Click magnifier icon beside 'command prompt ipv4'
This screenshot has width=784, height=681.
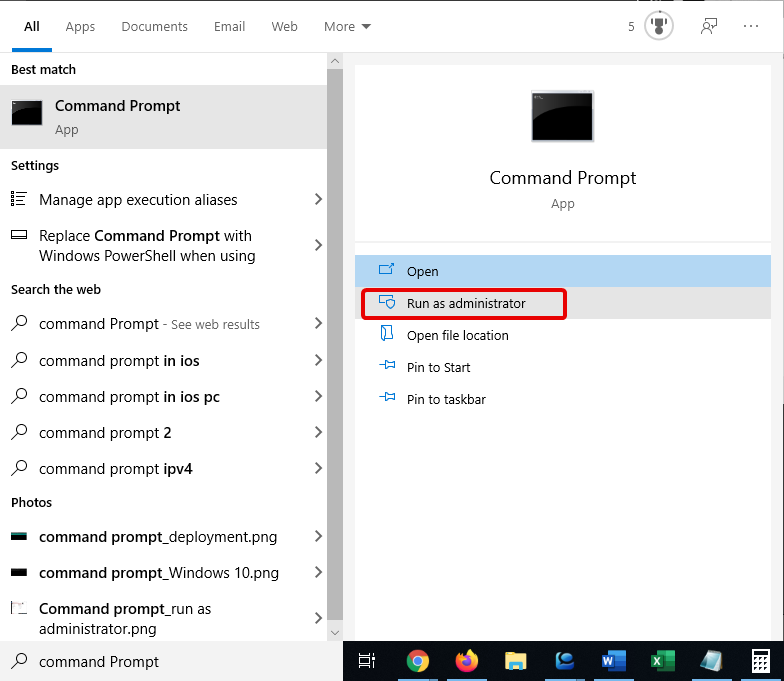19,468
